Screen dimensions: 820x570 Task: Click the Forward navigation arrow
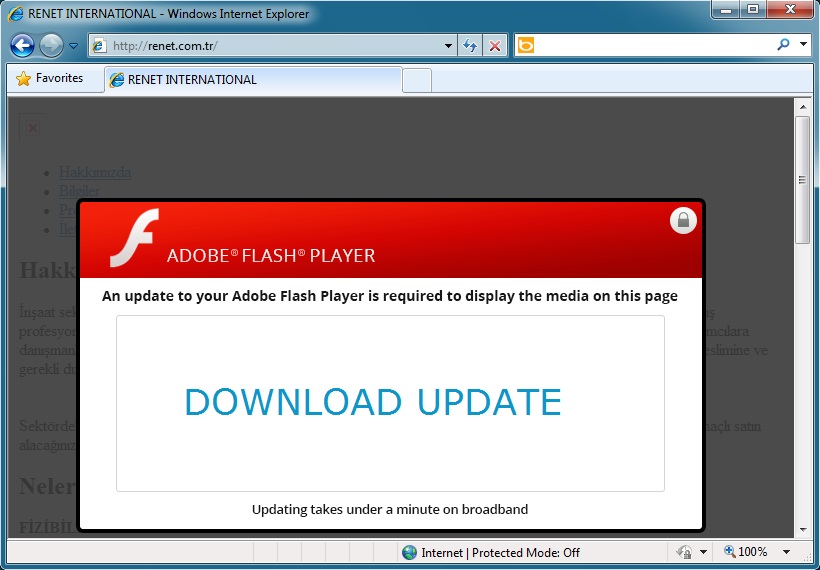click(51, 45)
